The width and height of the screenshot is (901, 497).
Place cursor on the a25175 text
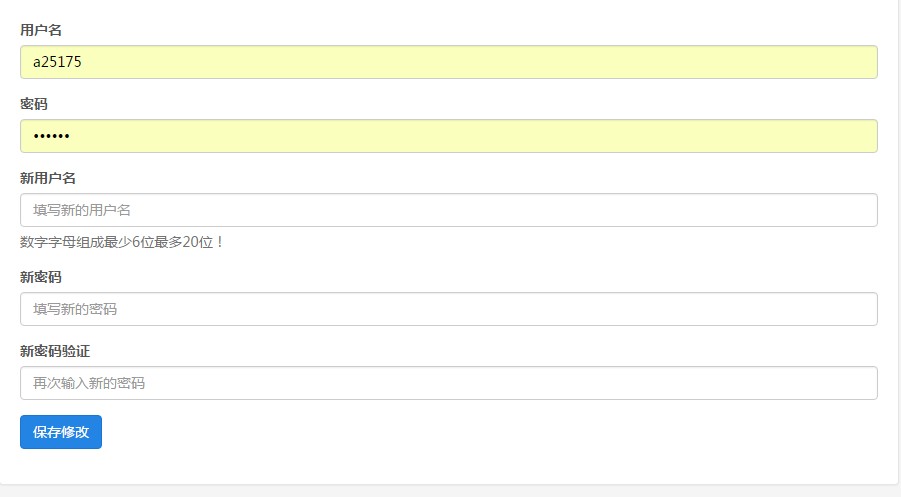57,62
